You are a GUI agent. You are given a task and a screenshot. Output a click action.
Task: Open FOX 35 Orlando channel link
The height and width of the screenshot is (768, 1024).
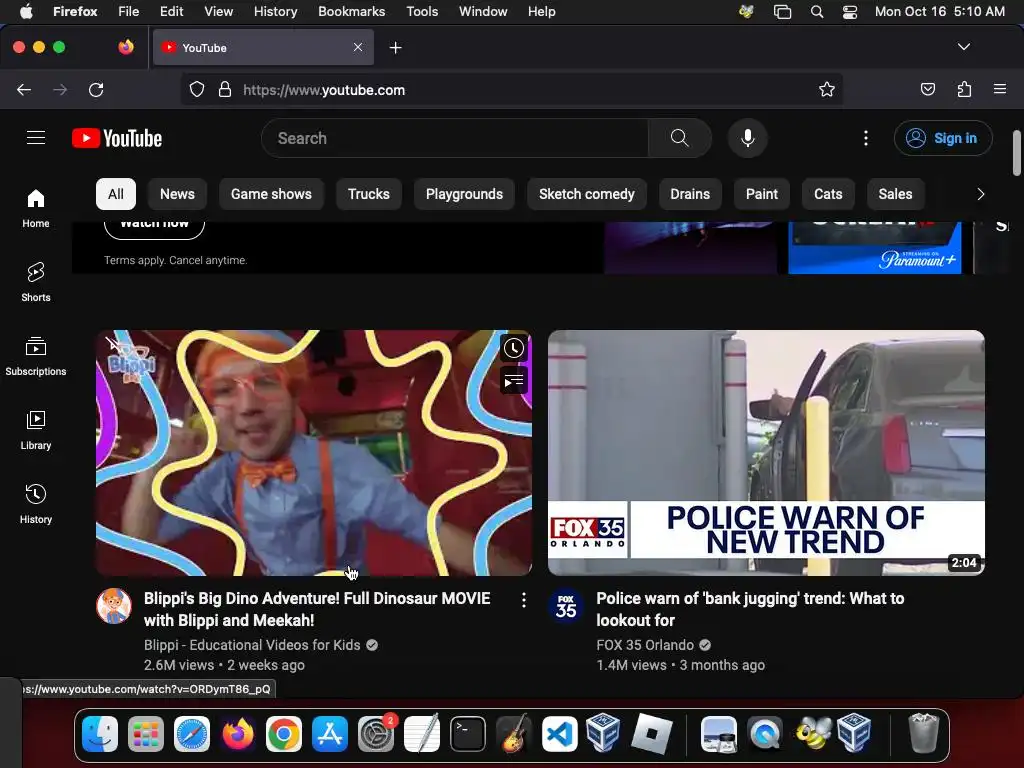click(x=645, y=645)
